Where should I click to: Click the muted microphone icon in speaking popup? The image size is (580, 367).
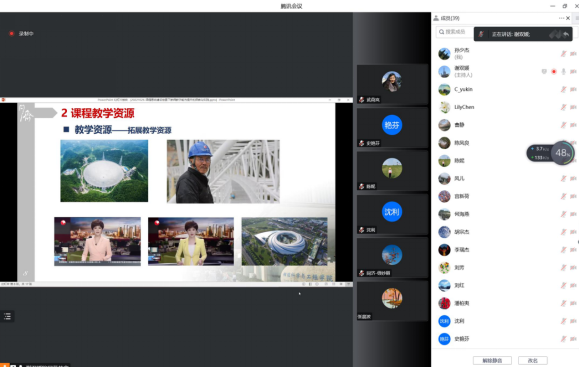point(481,34)
